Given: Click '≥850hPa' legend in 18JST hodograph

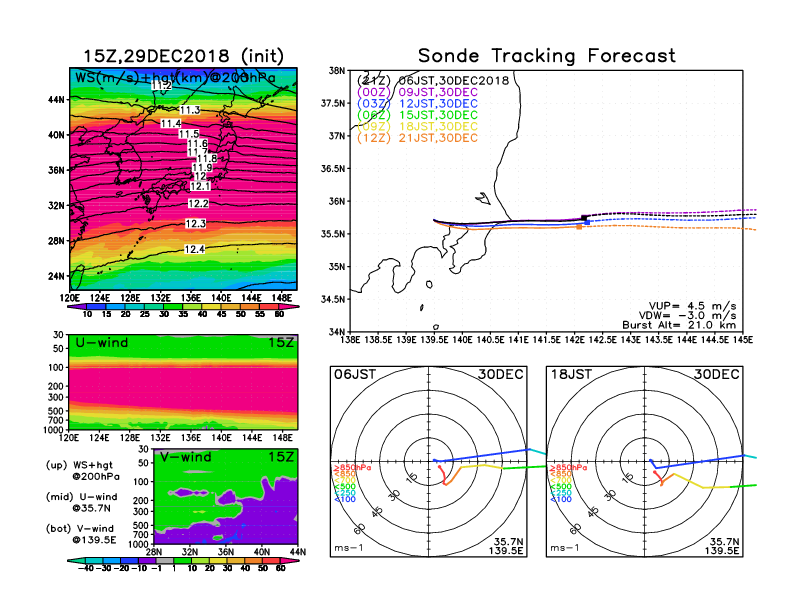Looking at the screenshot, I should [x=569, y=468].
